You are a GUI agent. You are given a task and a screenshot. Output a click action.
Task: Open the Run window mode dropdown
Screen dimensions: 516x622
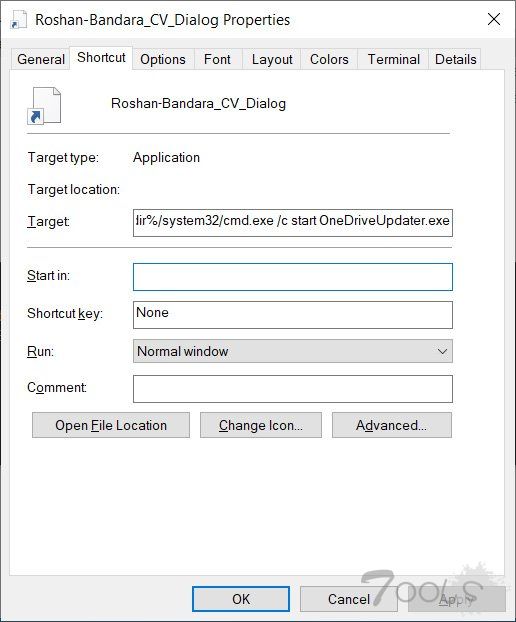click(293, 351)
